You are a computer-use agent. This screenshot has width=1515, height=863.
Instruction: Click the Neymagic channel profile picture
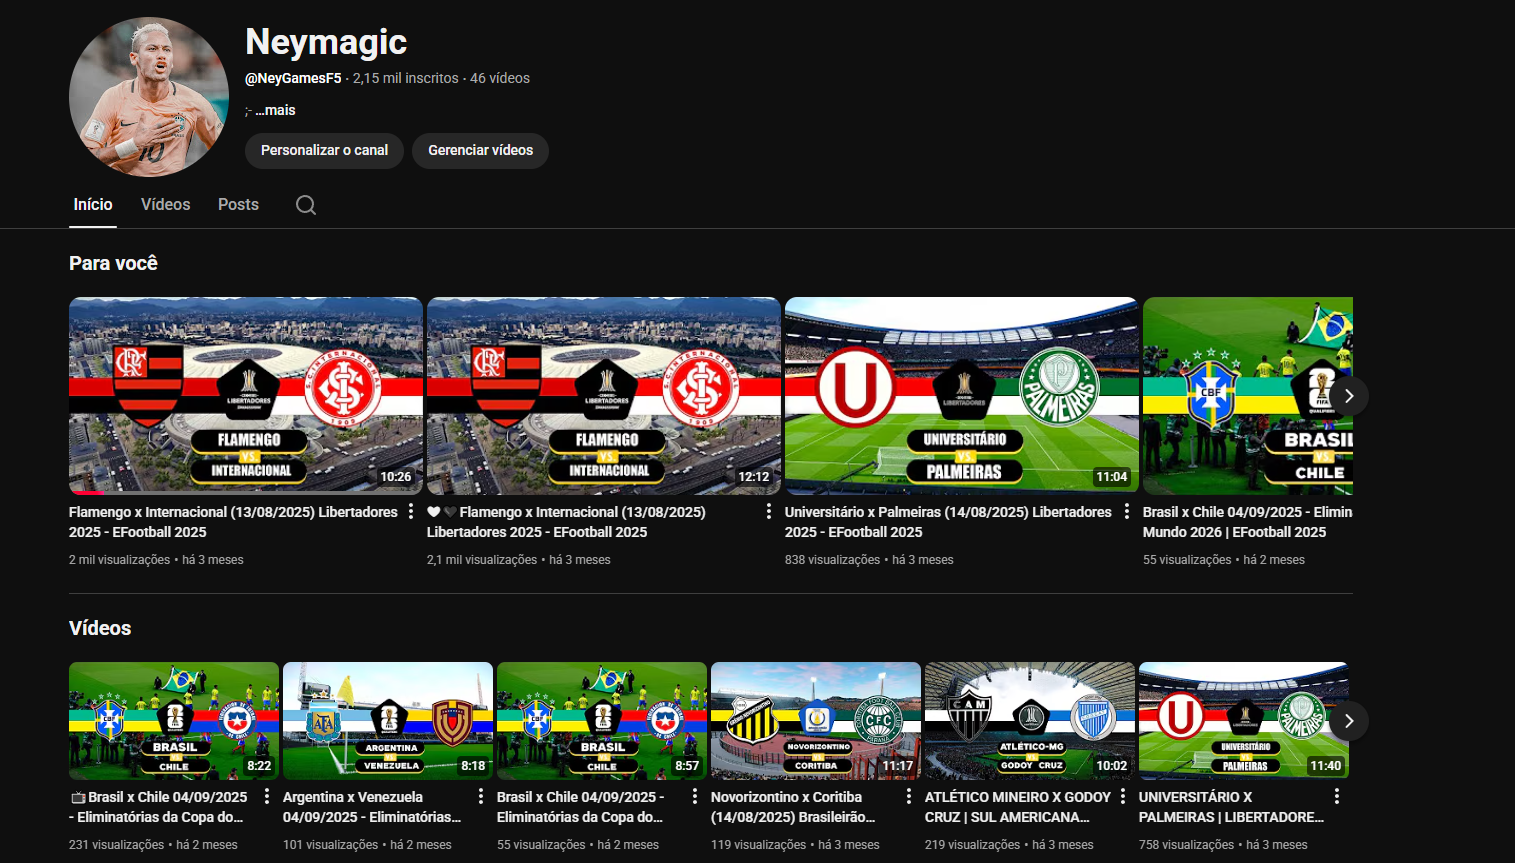149,97
